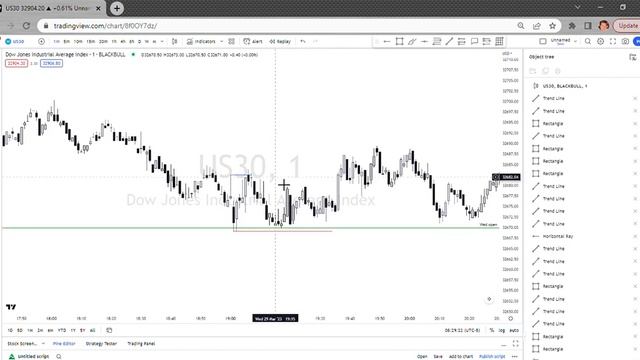640x360 pixels.
Task: Open the indicator templates grid icon
Action: [231, 42]
